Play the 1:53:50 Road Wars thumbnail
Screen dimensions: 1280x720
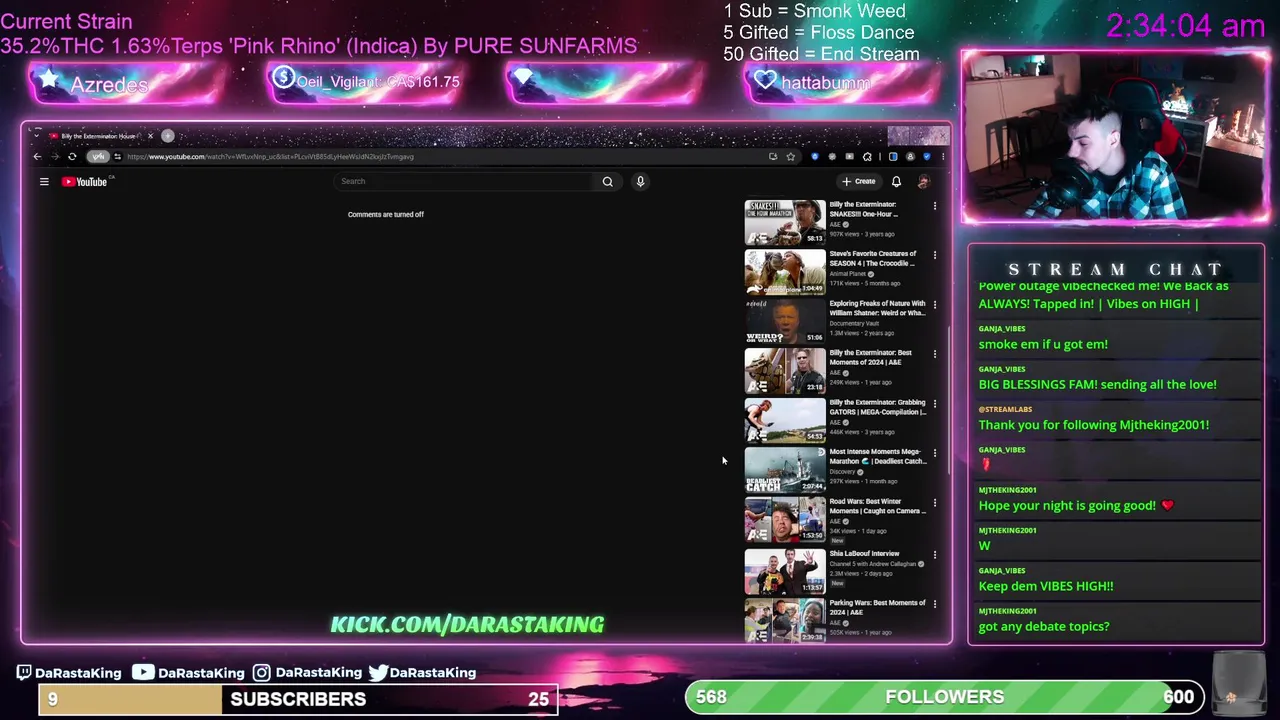[x=785, y=519]
